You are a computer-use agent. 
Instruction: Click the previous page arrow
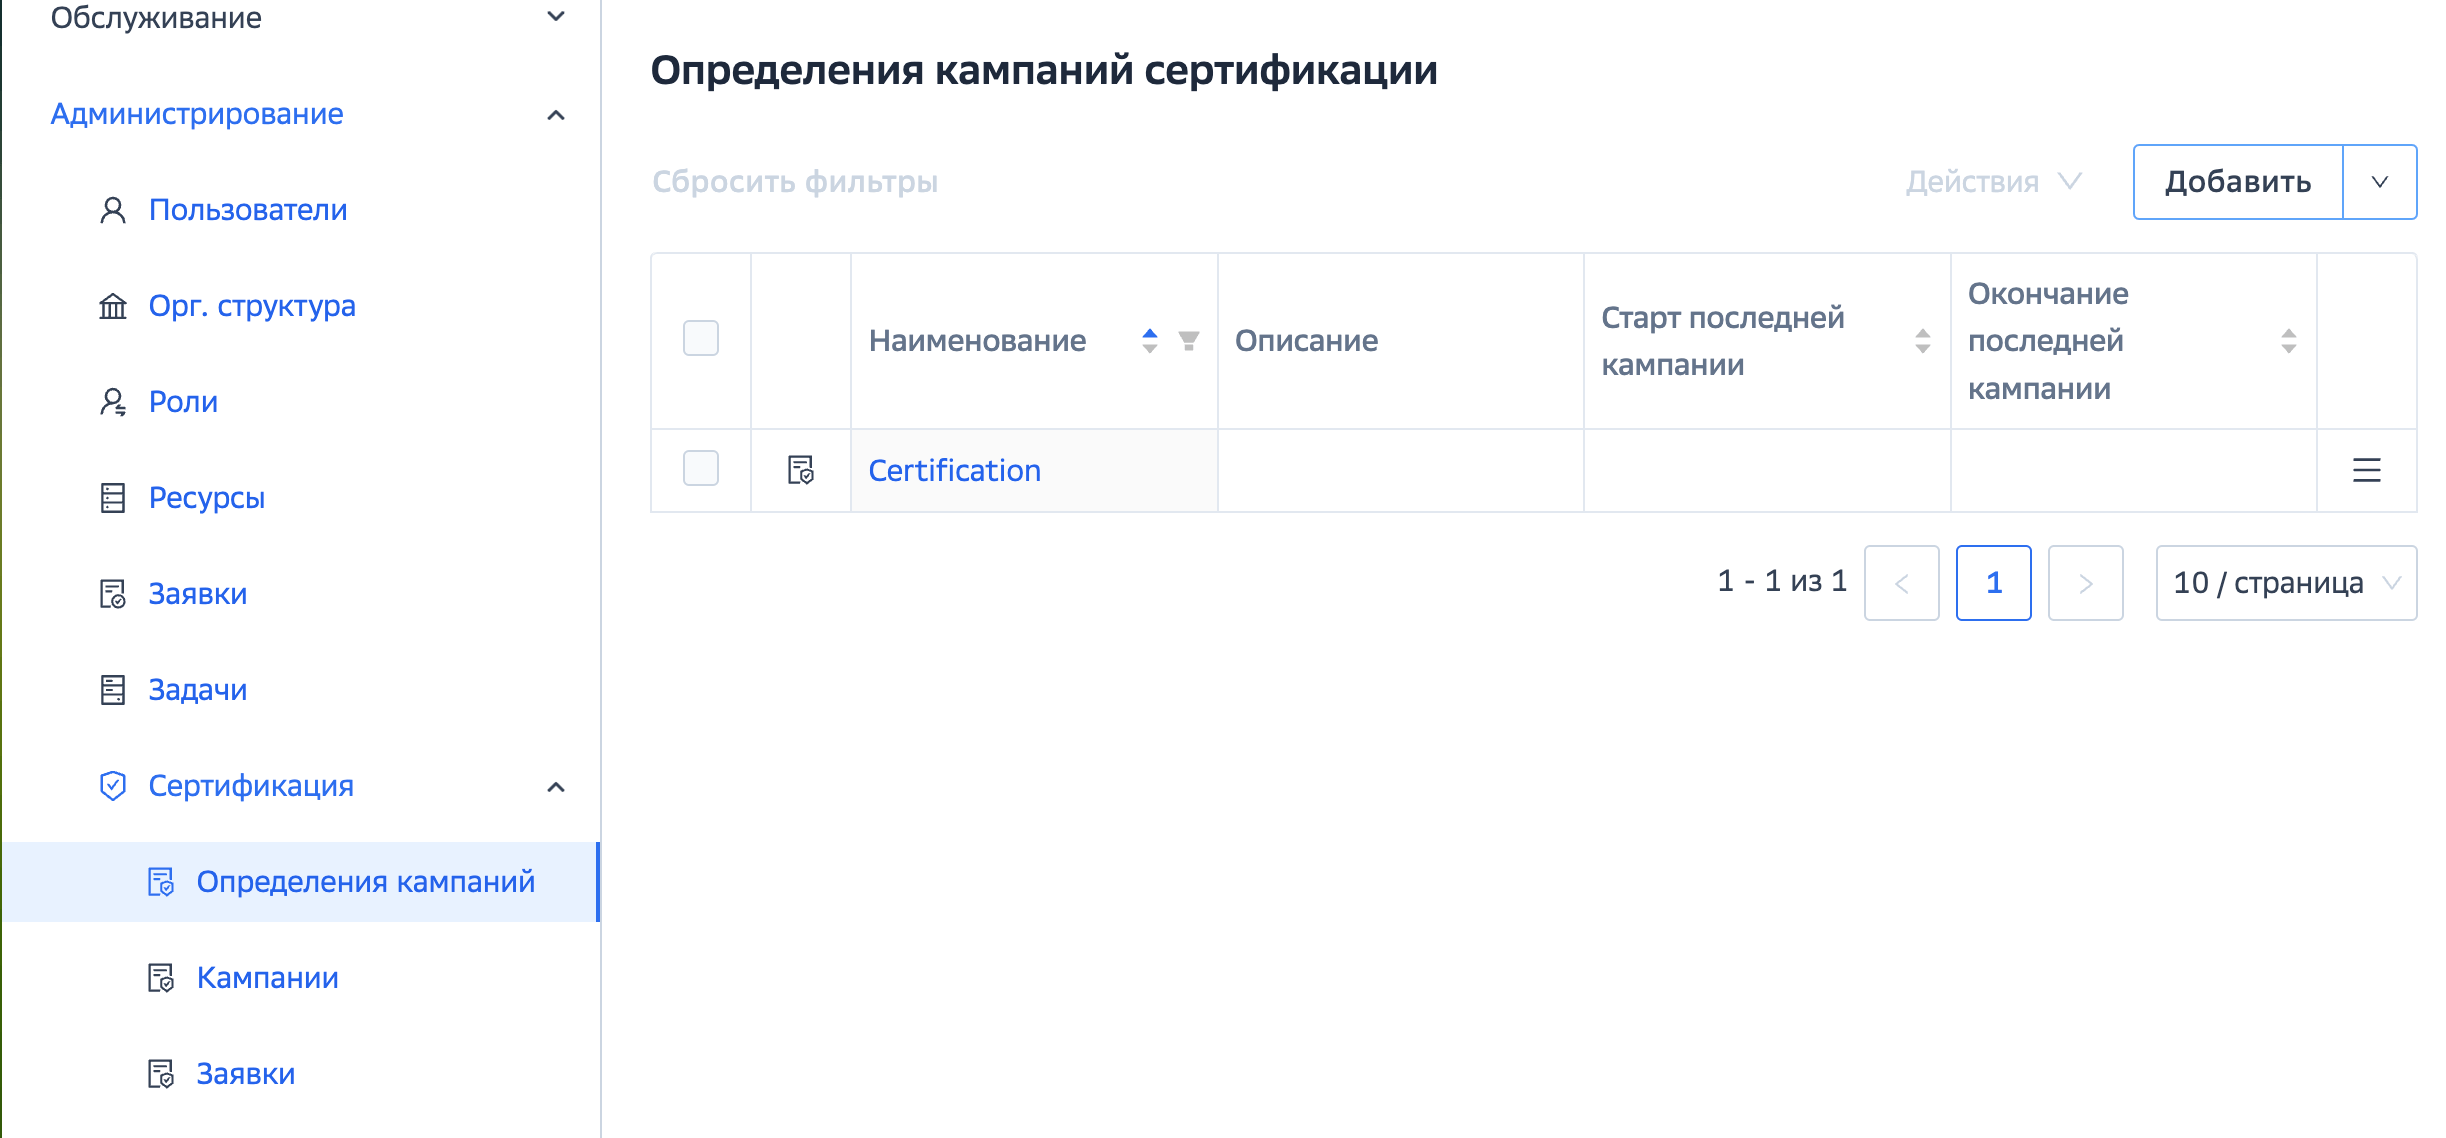click(x=1902, y=583)
